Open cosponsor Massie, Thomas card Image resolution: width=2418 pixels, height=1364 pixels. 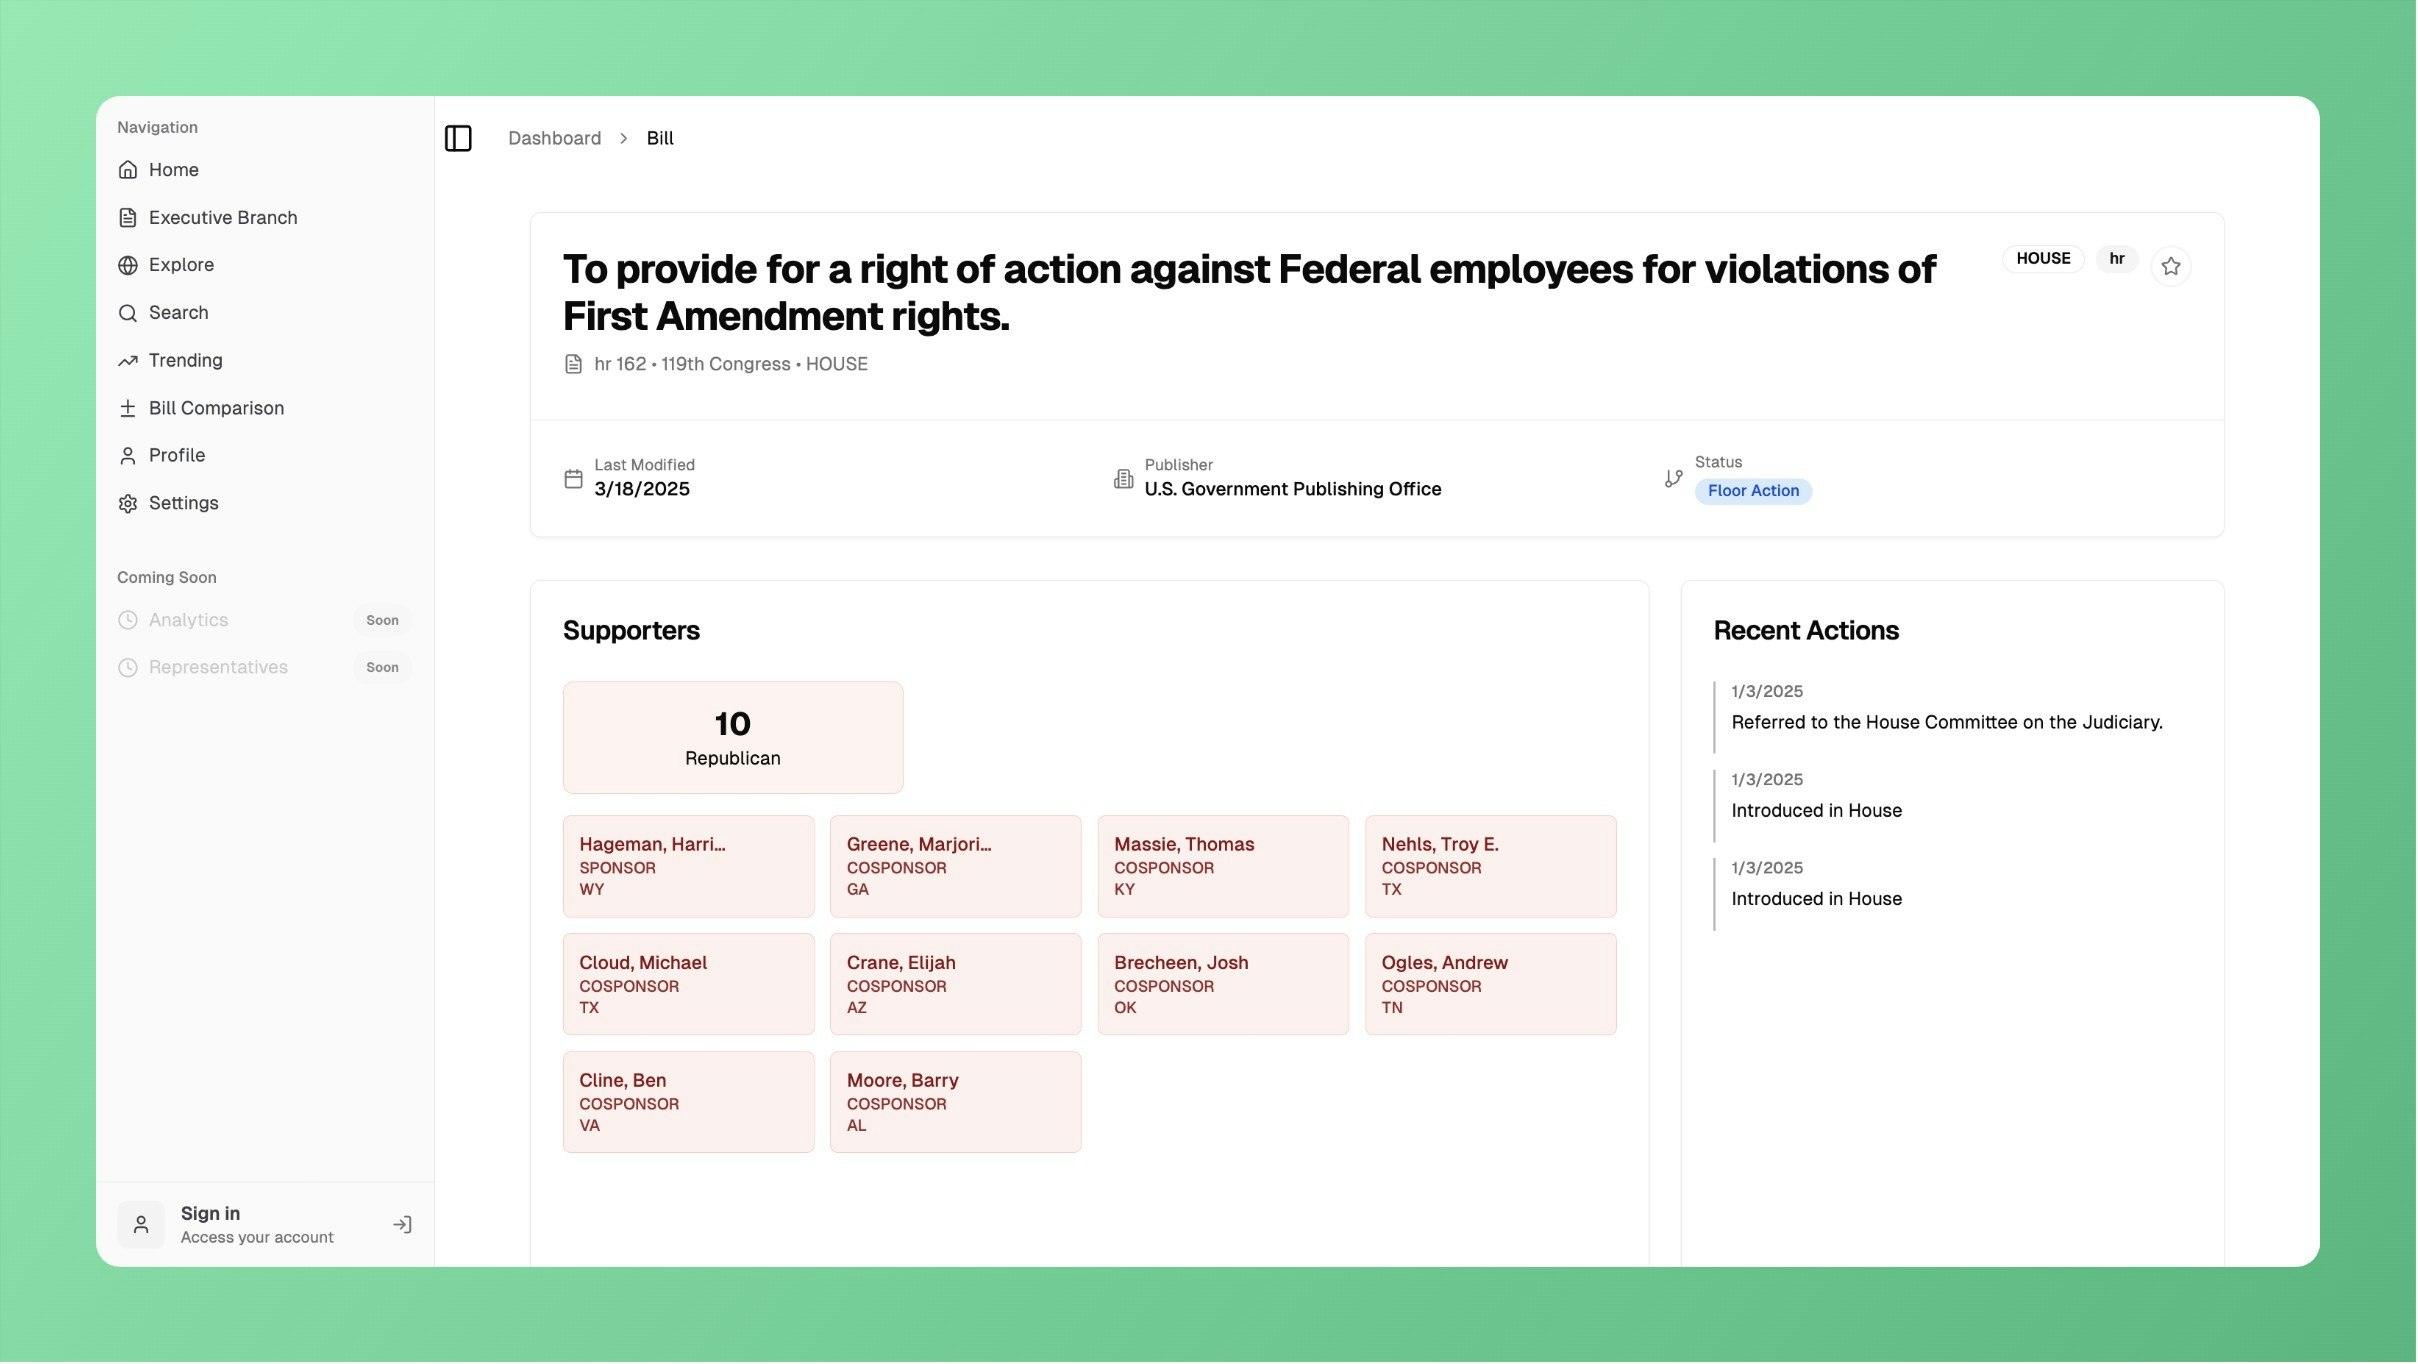tap(1222, 866)
